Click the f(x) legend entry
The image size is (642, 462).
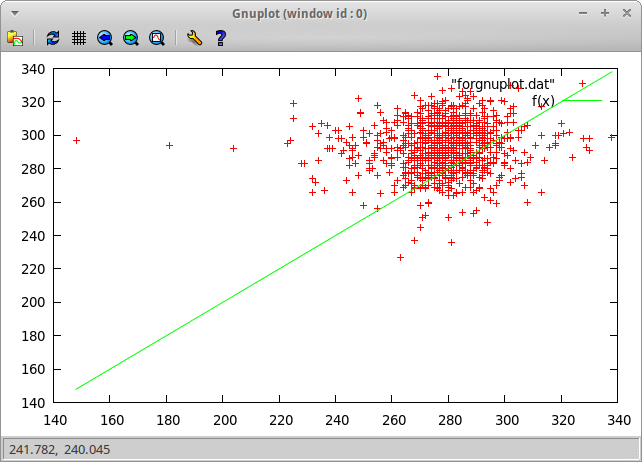(543, 100)
